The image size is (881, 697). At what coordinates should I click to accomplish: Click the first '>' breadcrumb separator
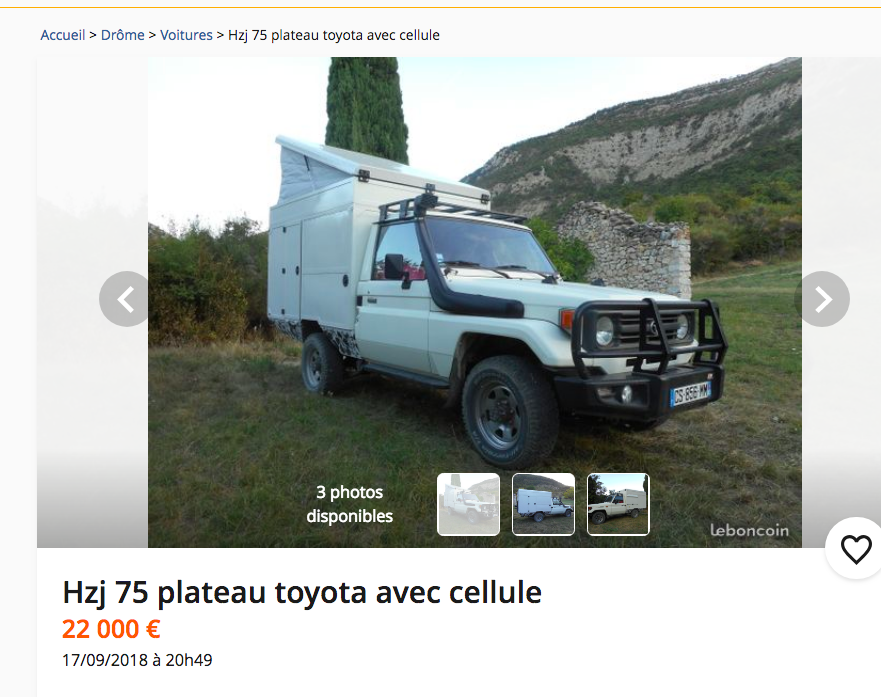tap(93, 35)
